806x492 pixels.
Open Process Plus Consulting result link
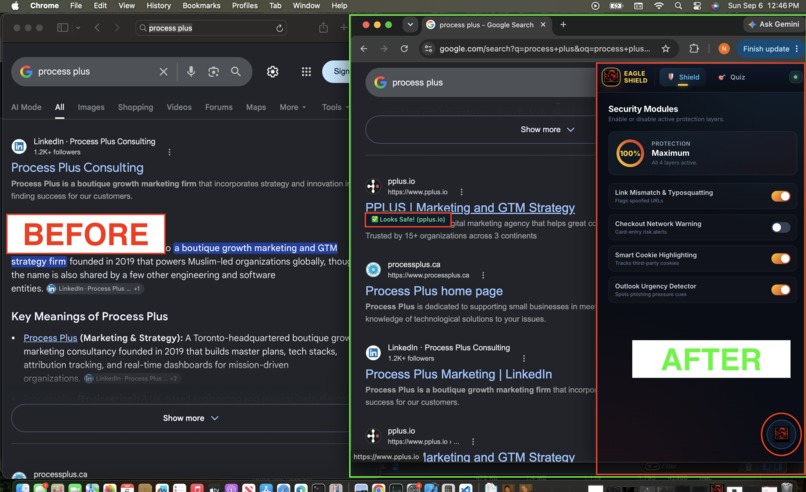77,168
